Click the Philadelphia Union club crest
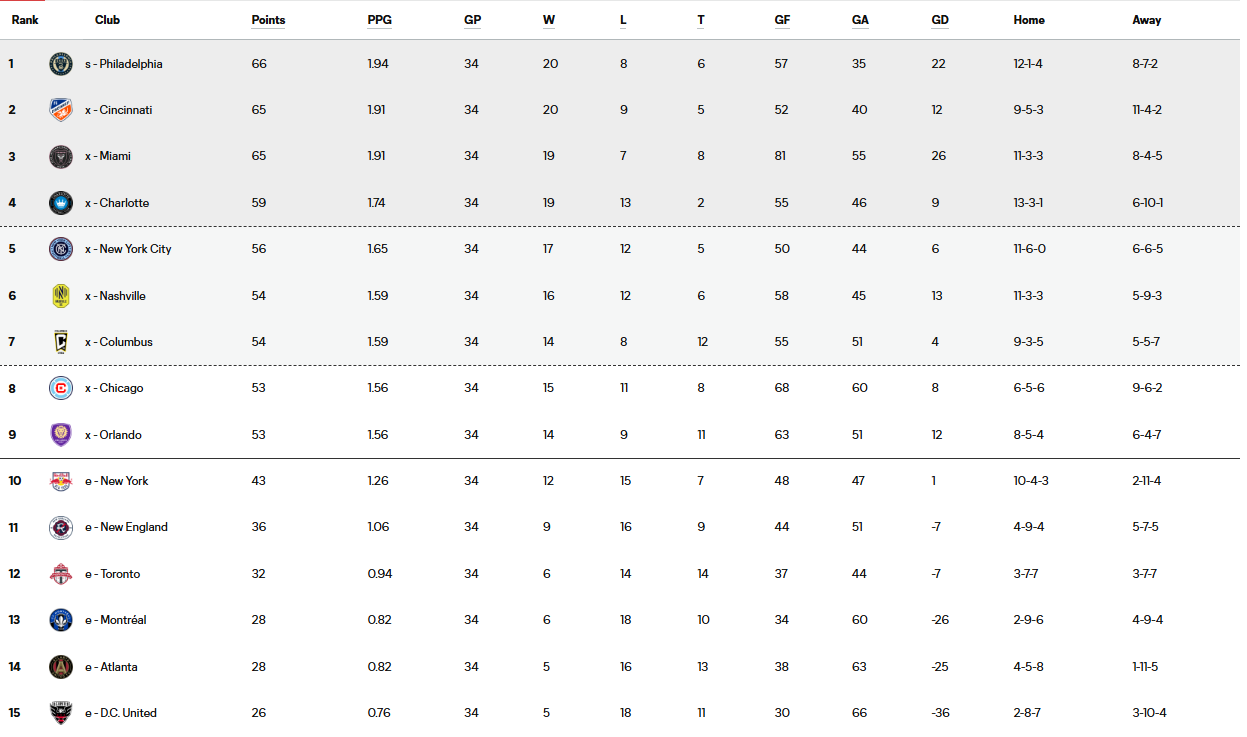 tap(61, 64)
